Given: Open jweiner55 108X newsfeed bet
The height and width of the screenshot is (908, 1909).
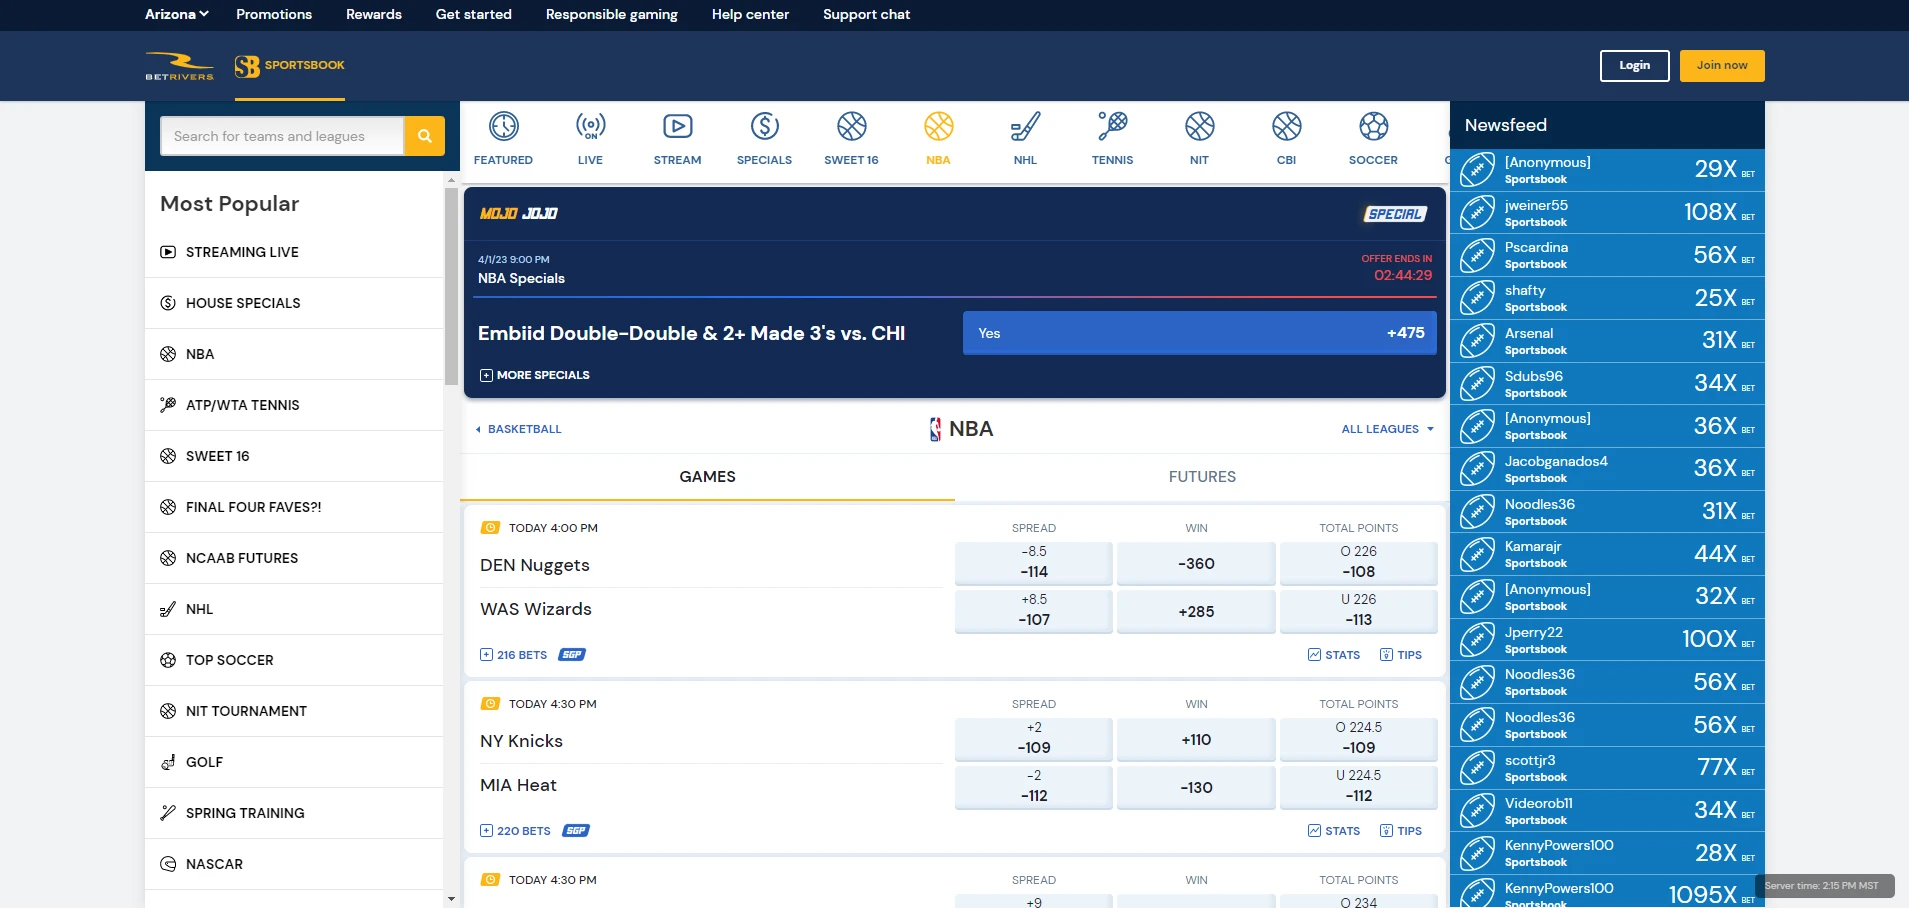Looking at the screenshot, I should [1607, 213].
